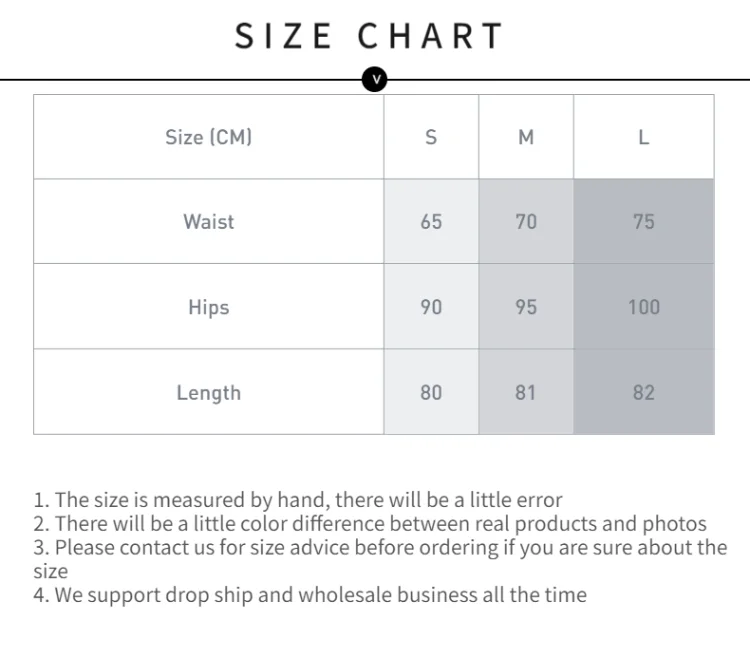Click the Hips row label
Image resolution: width=750 pixels, height=658 pixels.
click(x=209, y=307)
